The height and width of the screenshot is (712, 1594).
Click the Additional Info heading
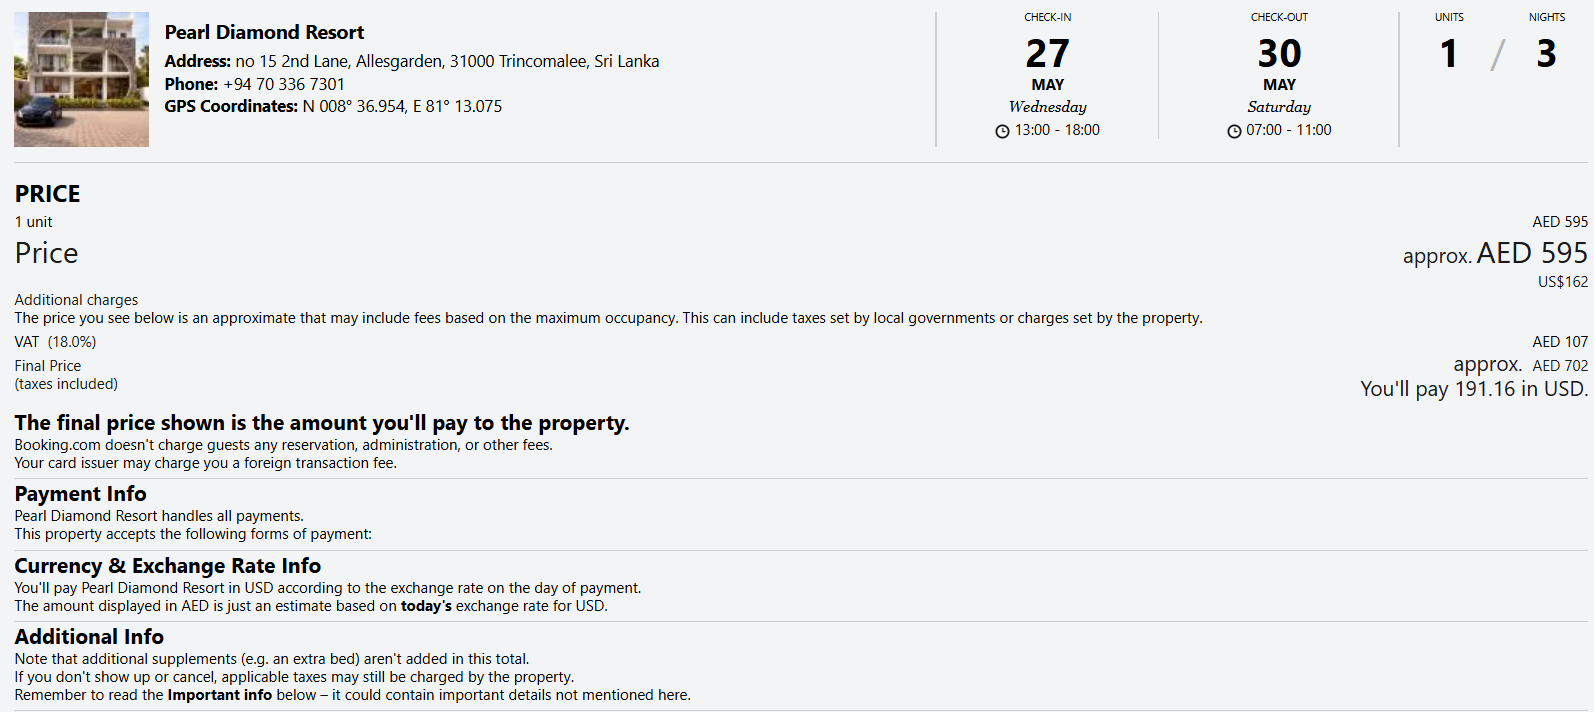pyautogui.click(x=89, y=637)
